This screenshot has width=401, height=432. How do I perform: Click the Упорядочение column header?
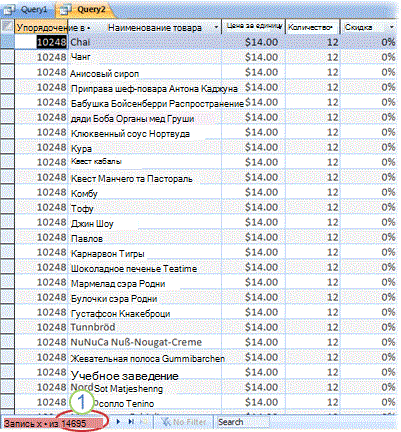pos(50,27)
